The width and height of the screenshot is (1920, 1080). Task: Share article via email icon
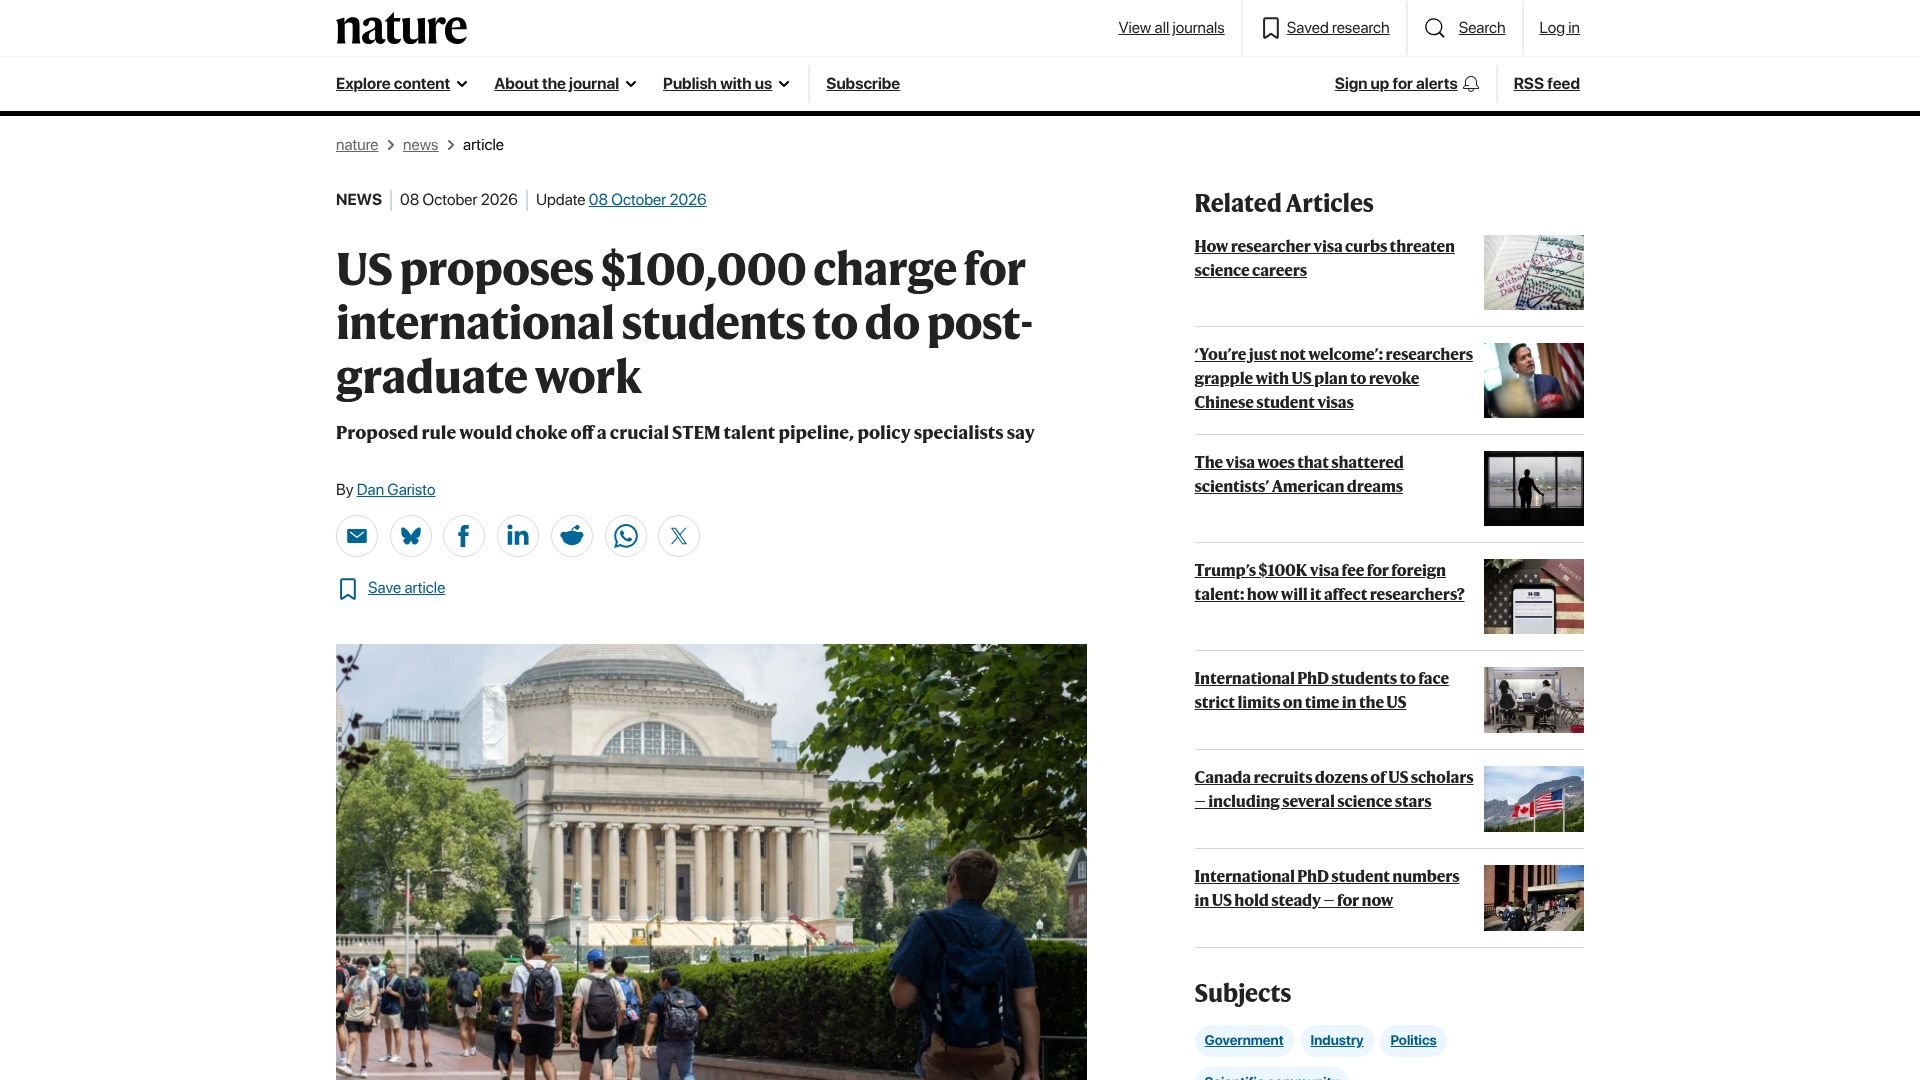point(357,536)
